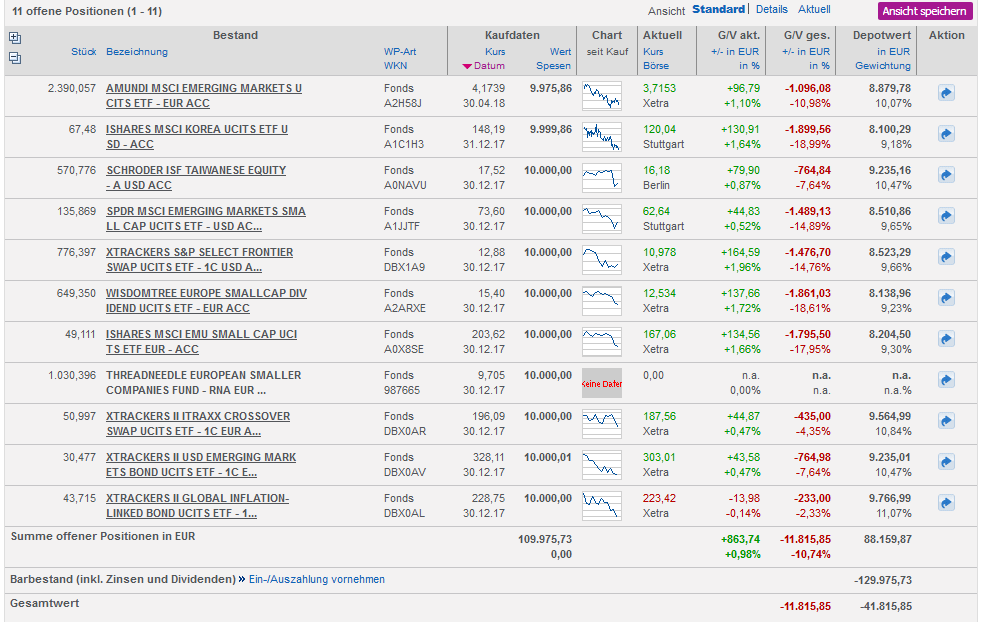Expand all positions with plus icon
This screenshot has height=622, width=984.
[15, 38]
